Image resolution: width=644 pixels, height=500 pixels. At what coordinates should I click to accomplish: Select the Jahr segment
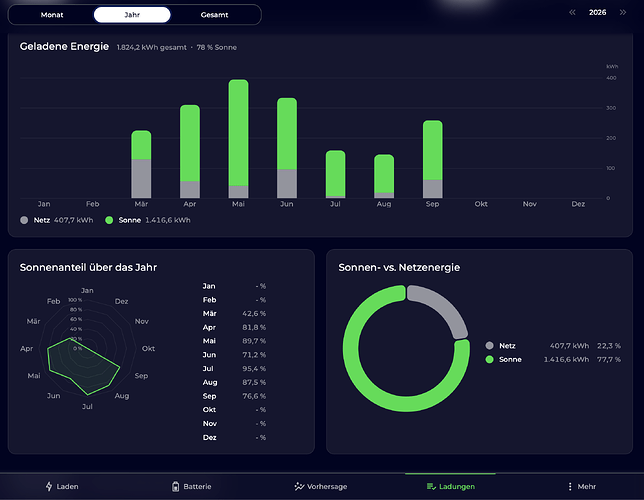point(132,15)
